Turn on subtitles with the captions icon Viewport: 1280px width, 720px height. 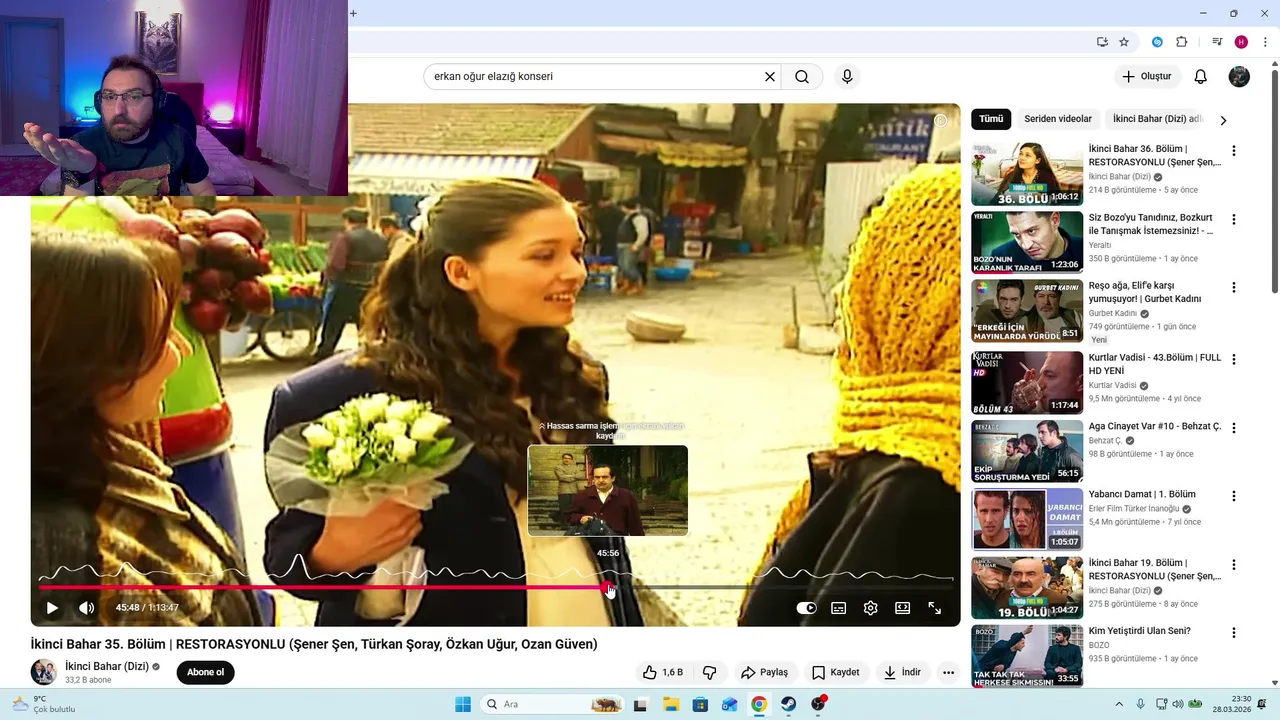click(x=839, y=607)
